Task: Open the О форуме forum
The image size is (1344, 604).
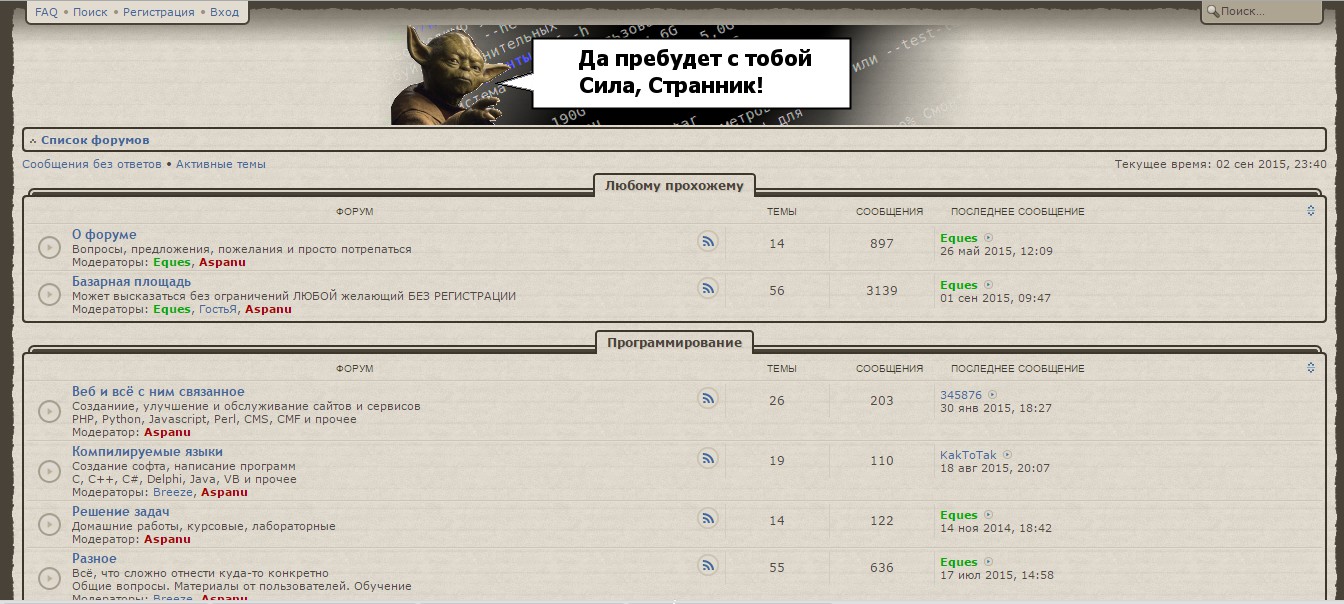Action: [x=104, y=235]
